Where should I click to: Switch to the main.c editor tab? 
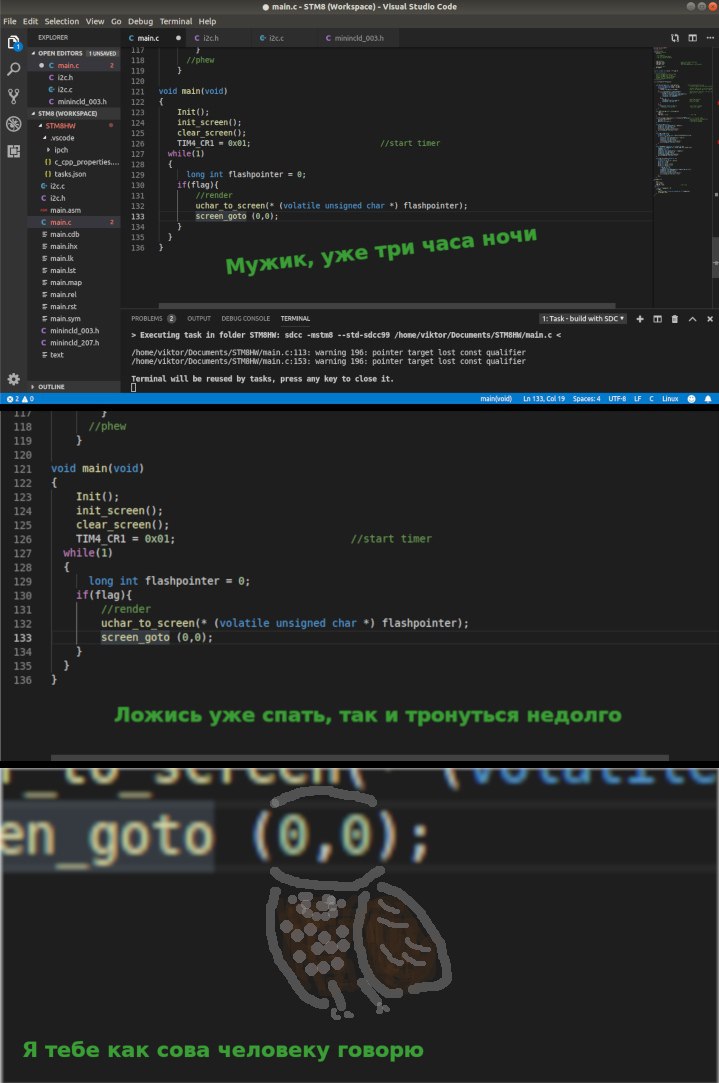point(153,38)
